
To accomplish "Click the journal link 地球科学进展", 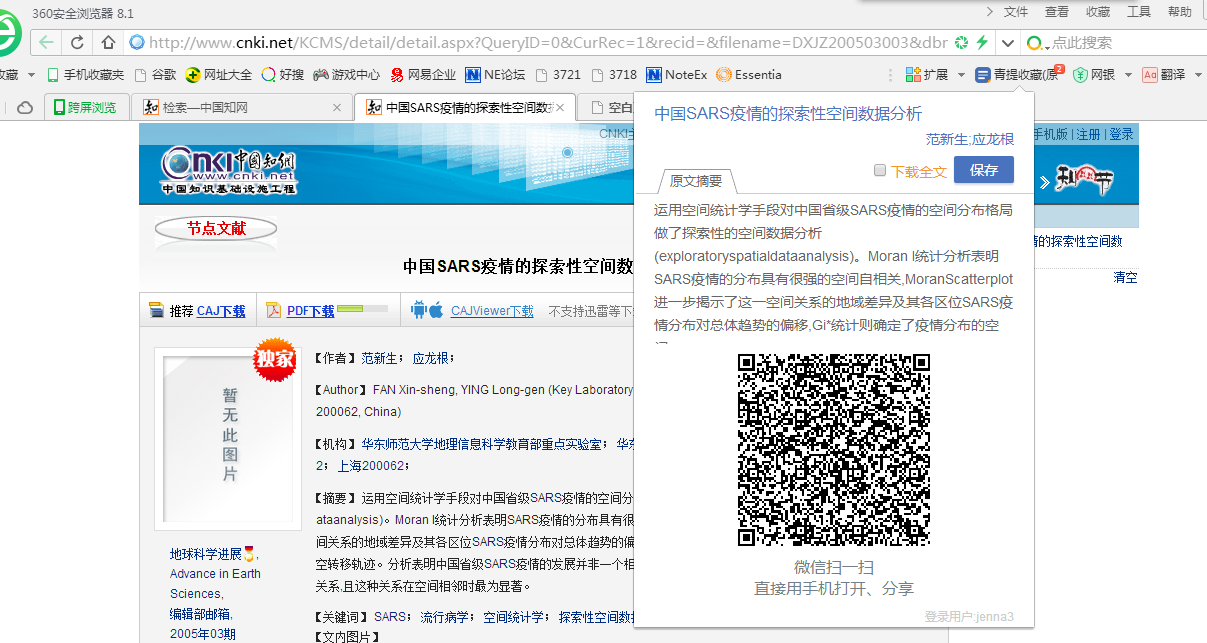I will (x=206, y=554).
